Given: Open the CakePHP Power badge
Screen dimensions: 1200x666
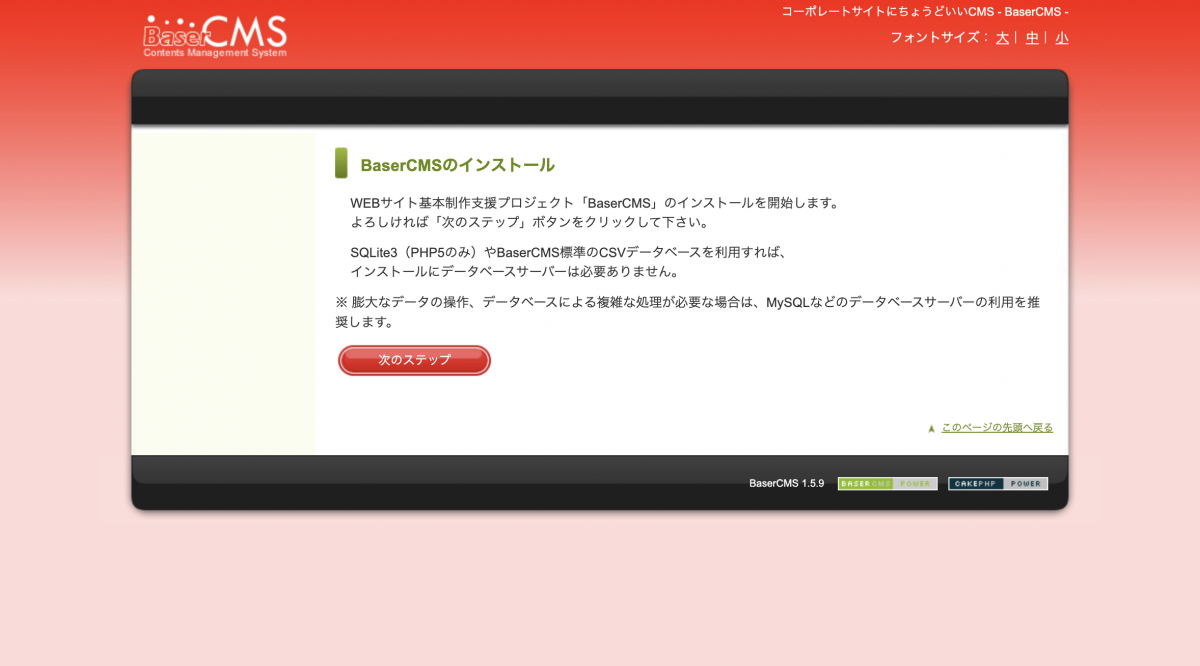Looking at the screenshot, I should (997, 484).
